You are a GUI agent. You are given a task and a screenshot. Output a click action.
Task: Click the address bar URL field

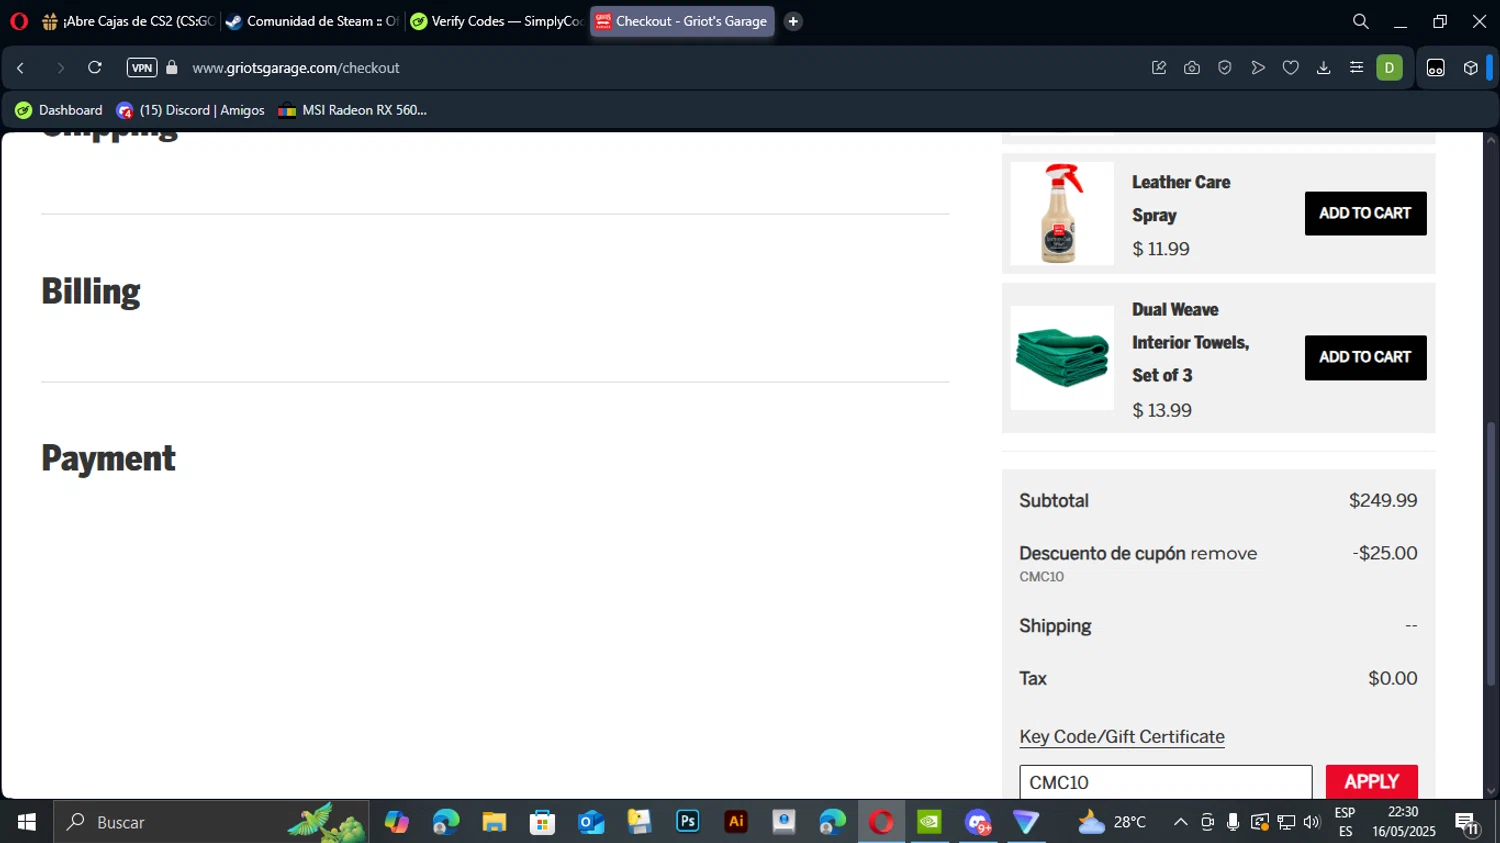pos(296,68)
